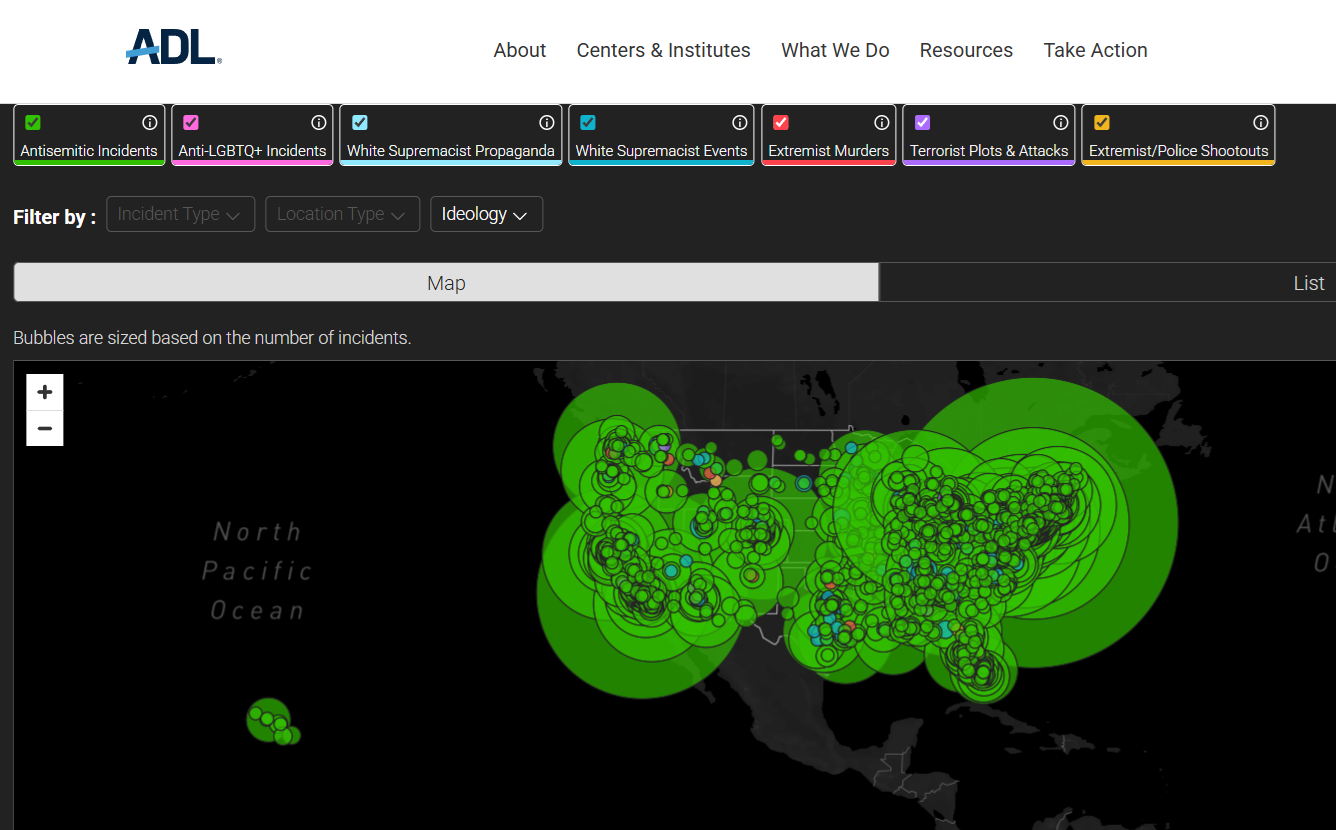
Task: Uncheck Extremist/Police Shootouts checkbox
Action: click(1102, 123)
